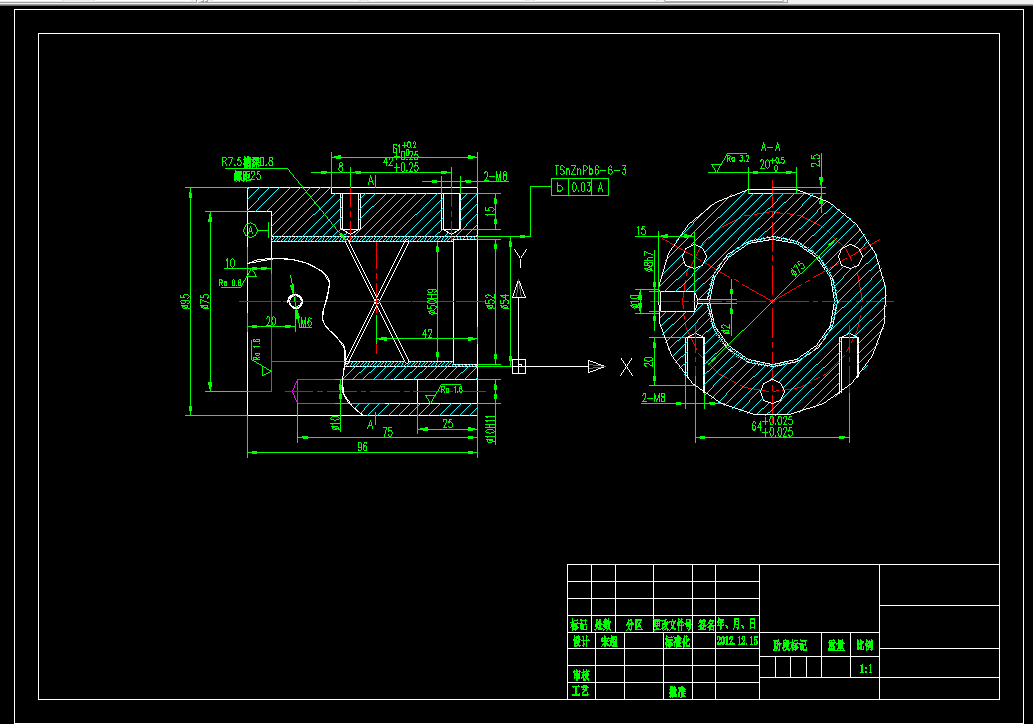Select the 分区 column header
Screen dimensions: 1033x724
tap(634, 624)
